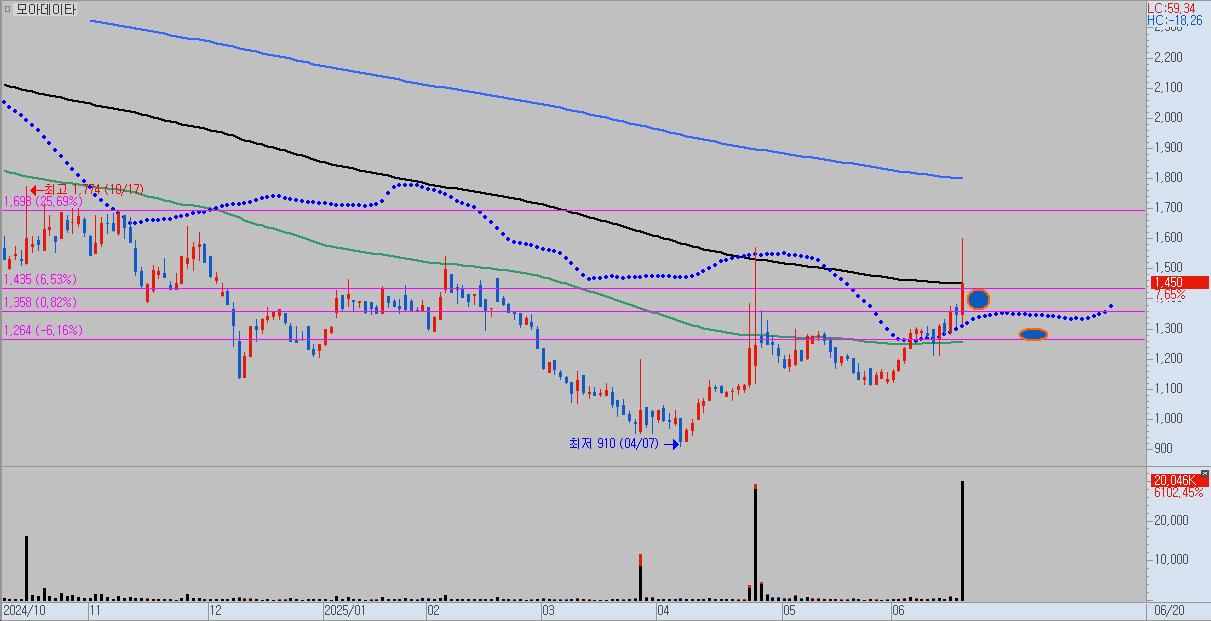Click the 06 month label on date axis
1211x621 pixels.
[898, 608]
